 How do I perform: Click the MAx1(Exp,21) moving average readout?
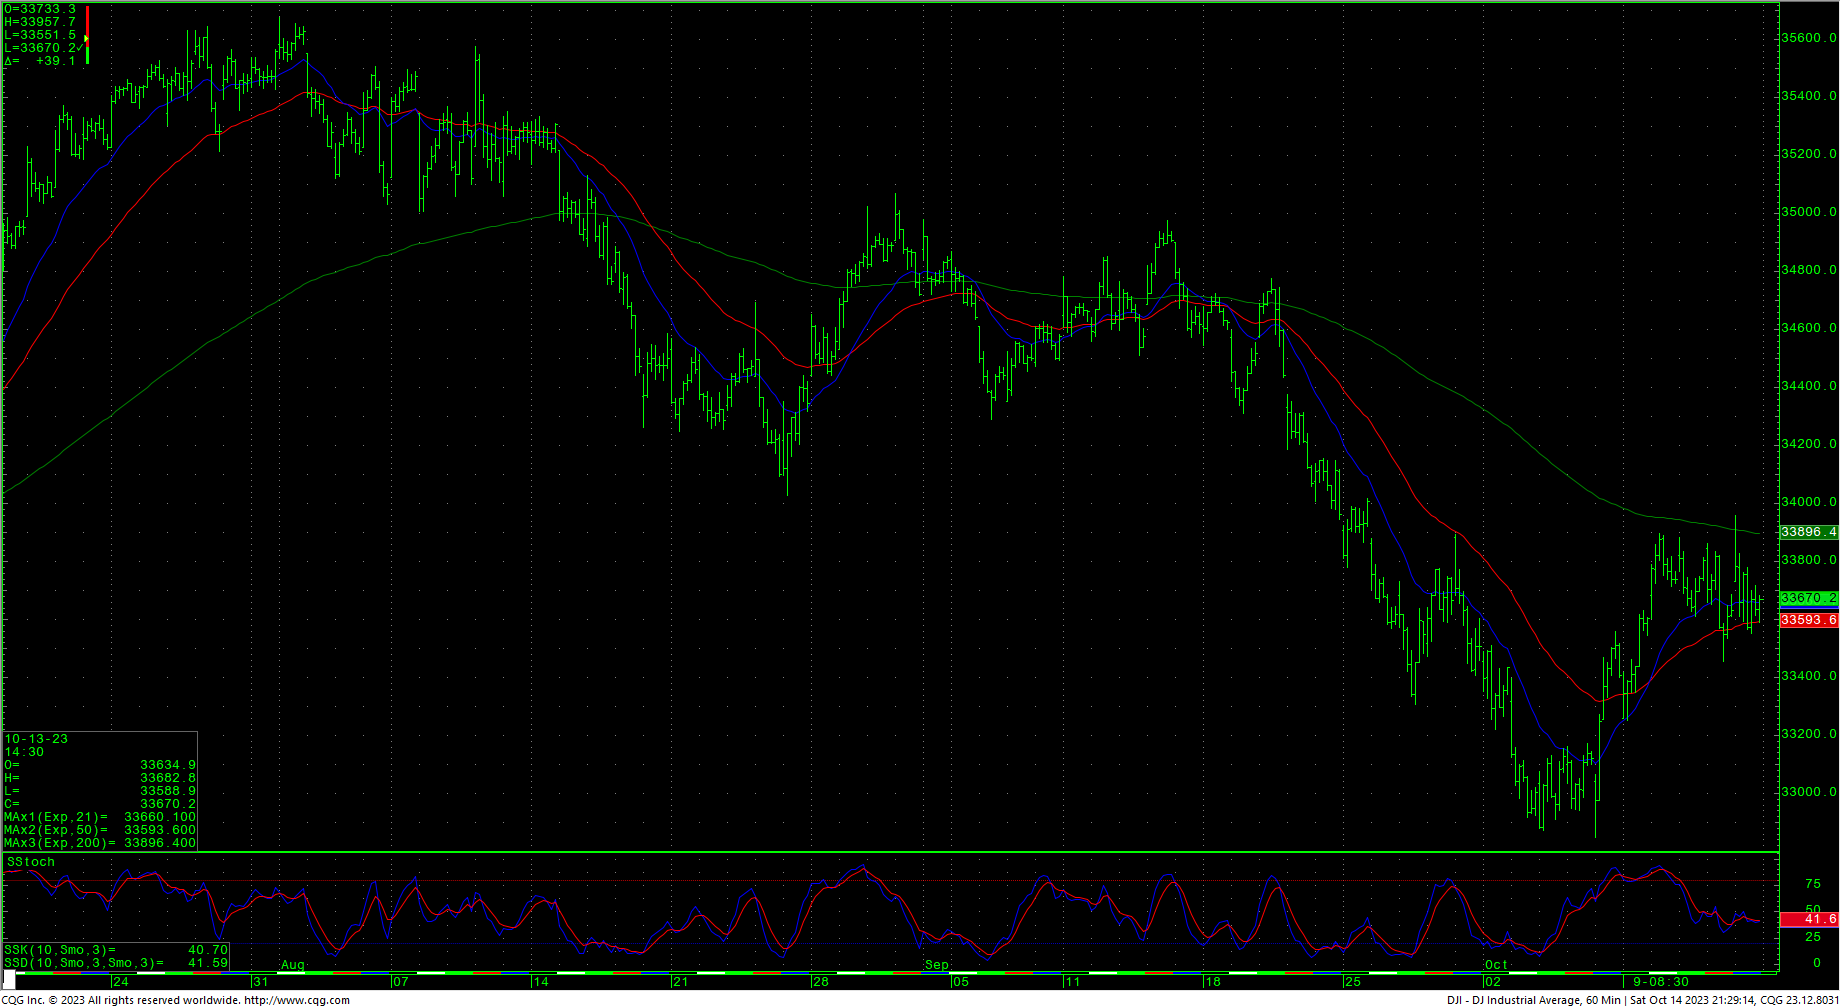click(x=100, y=817)
